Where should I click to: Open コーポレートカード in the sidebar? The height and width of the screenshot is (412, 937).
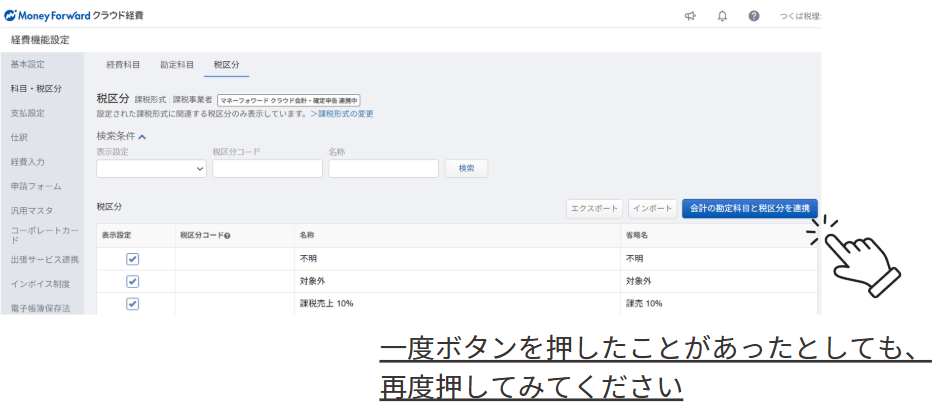(44, 235)
